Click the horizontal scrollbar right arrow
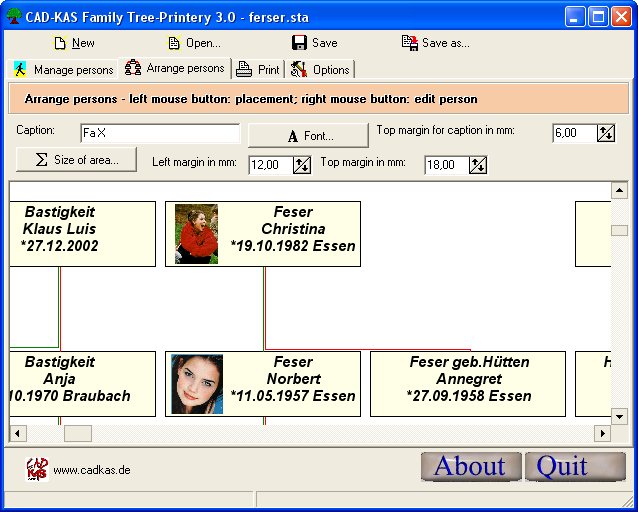 pyautogui.click(x=602, y=434)
